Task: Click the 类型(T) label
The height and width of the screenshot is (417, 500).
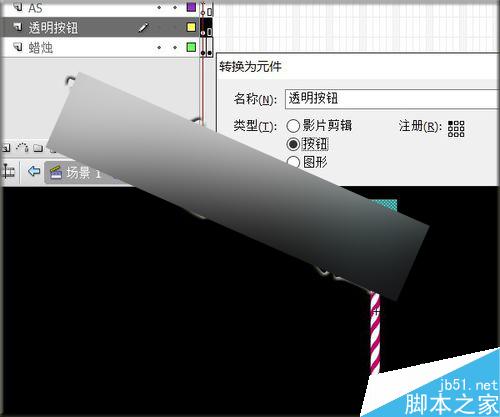Action: point(255,126)
